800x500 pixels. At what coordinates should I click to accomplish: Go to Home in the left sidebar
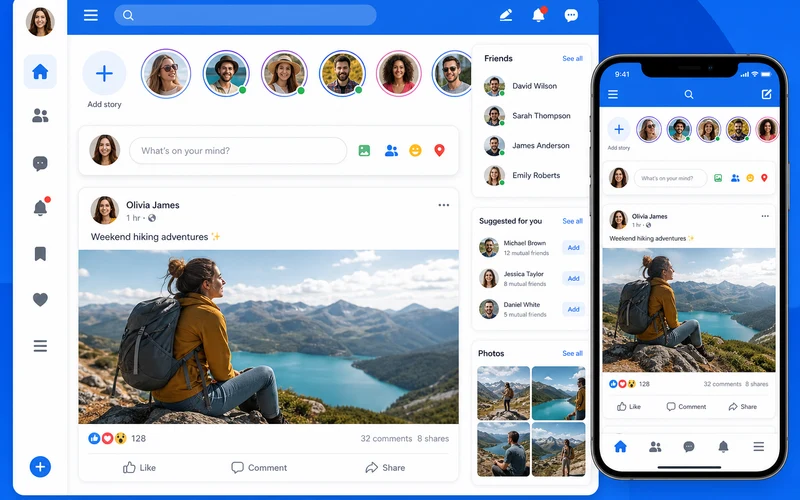(x=40, y=72)
